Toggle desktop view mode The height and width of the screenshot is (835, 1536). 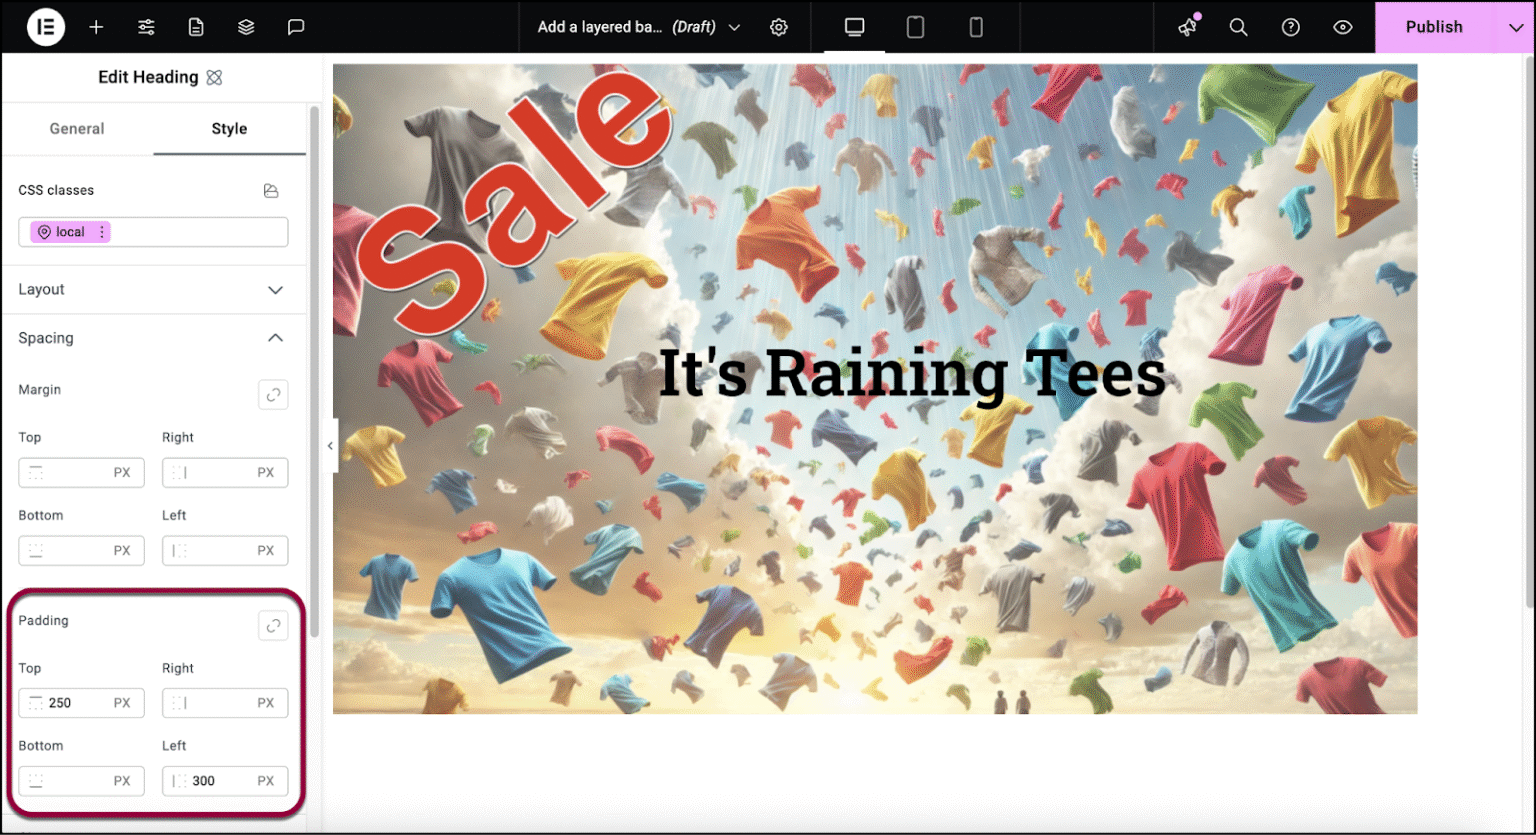click(x=853, y=27)
